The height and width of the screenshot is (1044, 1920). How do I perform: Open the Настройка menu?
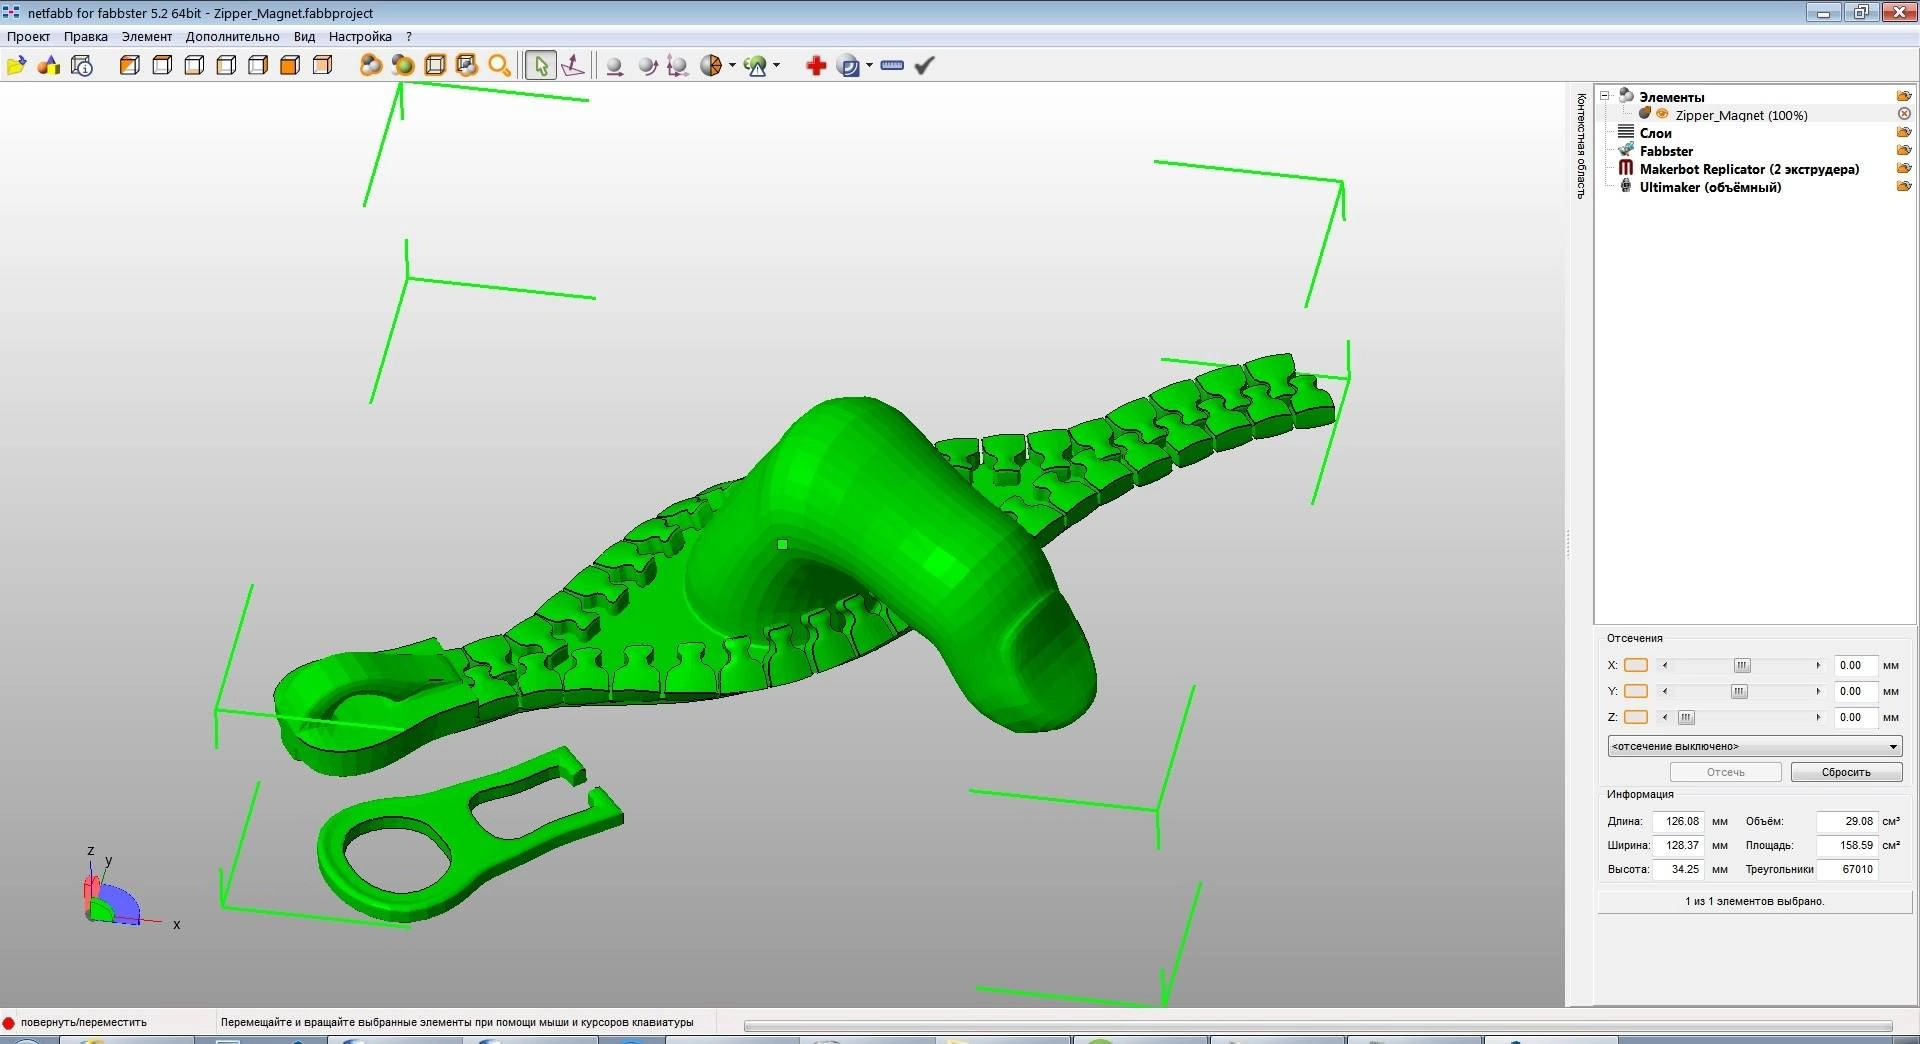click(x=360, y=36)
